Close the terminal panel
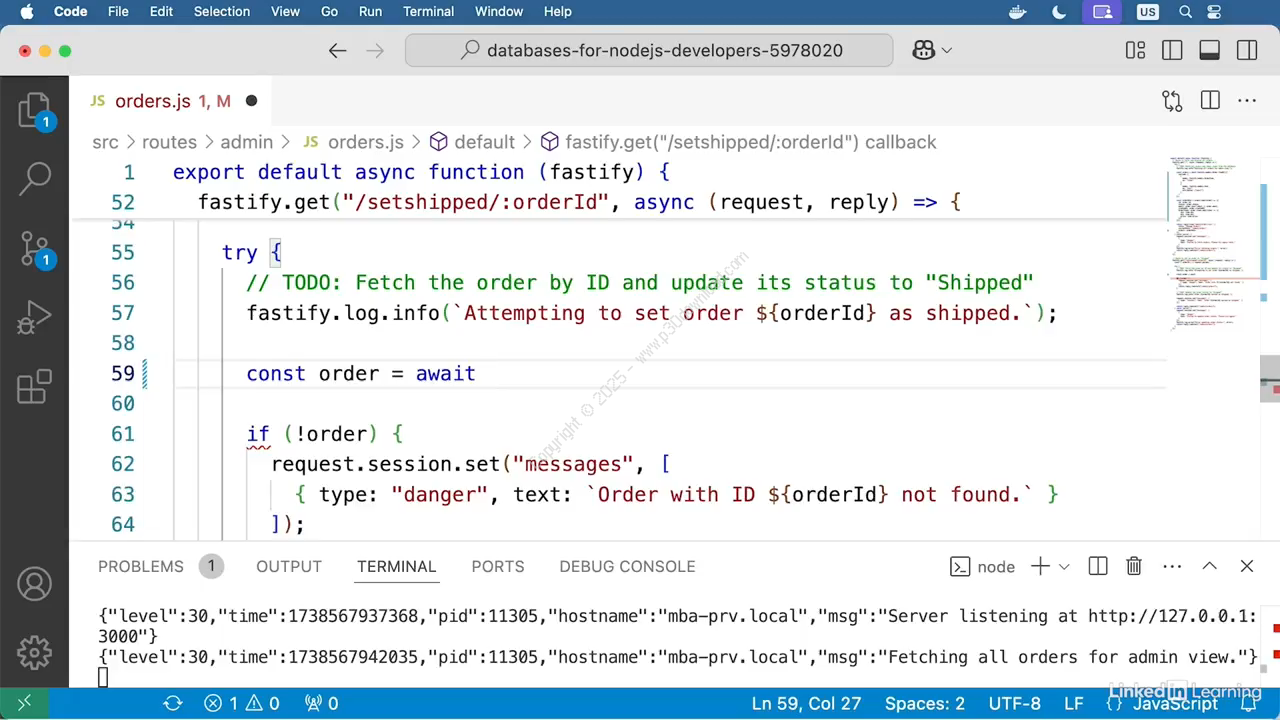The height and width of the screenshot is (720, 1280). (1247, 566)
